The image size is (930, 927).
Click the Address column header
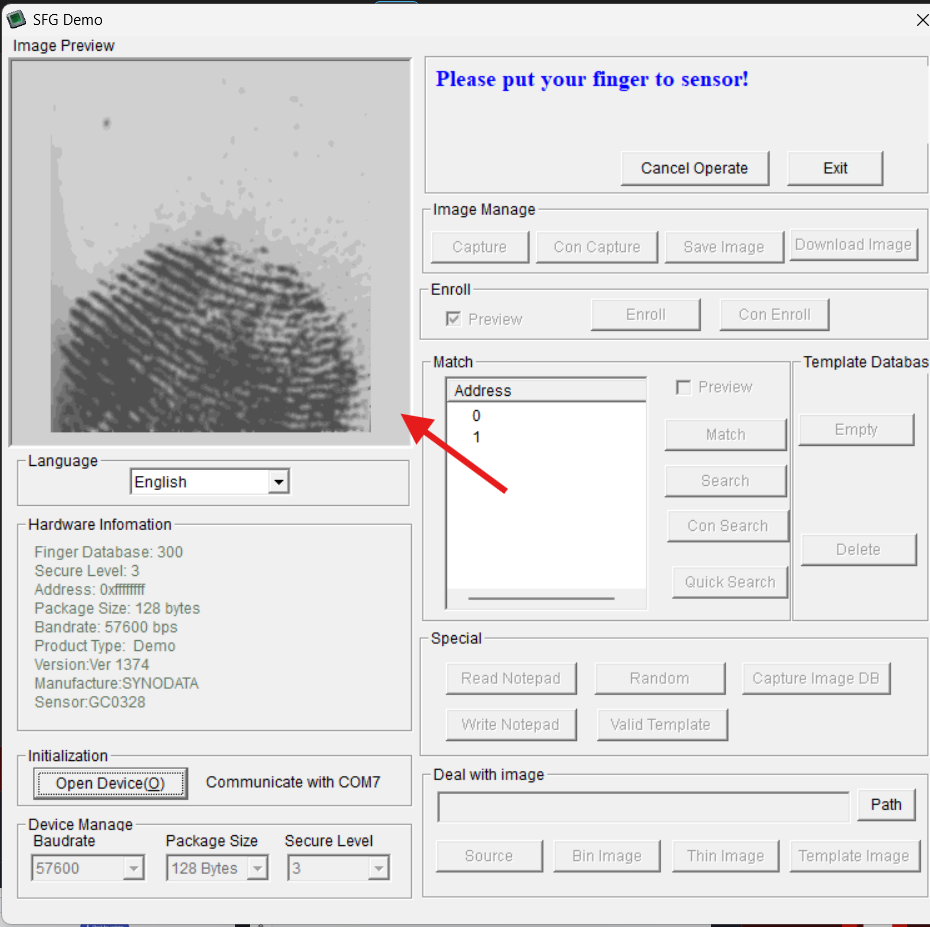point(546,390)
